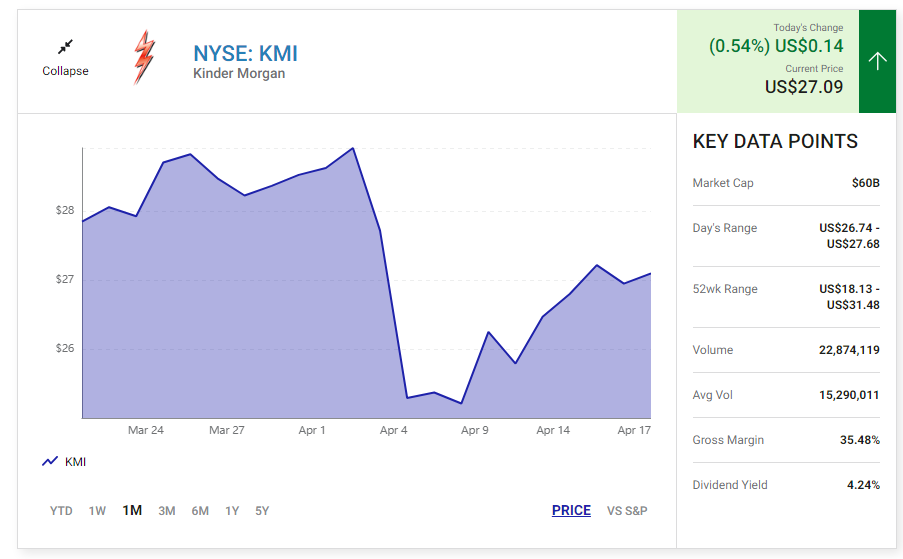Click the $26 y-axis label
903x559 pixels.
click(65, 348)
